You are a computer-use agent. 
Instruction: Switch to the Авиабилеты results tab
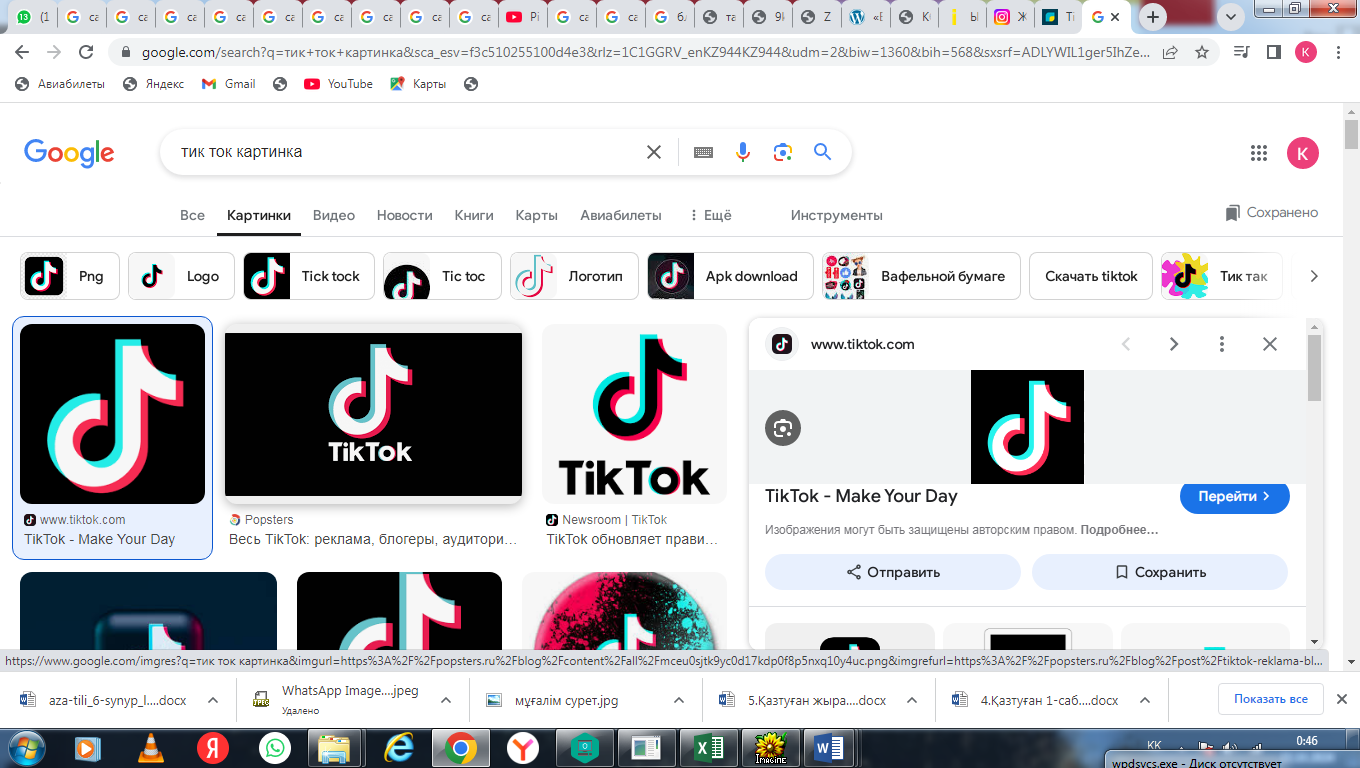coord(621,215)
